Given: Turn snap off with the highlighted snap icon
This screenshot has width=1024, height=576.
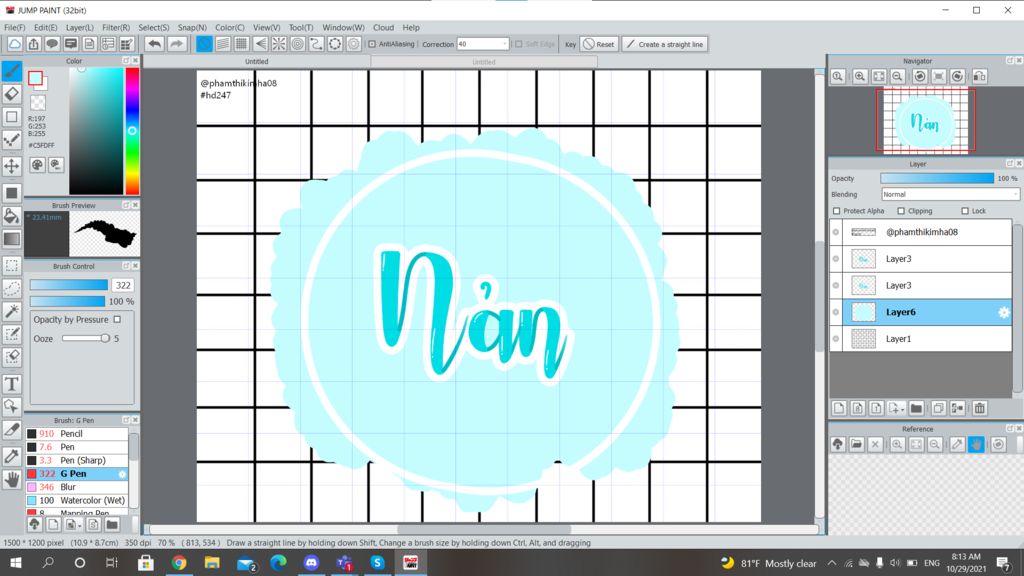Looking at the screenshot, I should [x=204, y=44].
